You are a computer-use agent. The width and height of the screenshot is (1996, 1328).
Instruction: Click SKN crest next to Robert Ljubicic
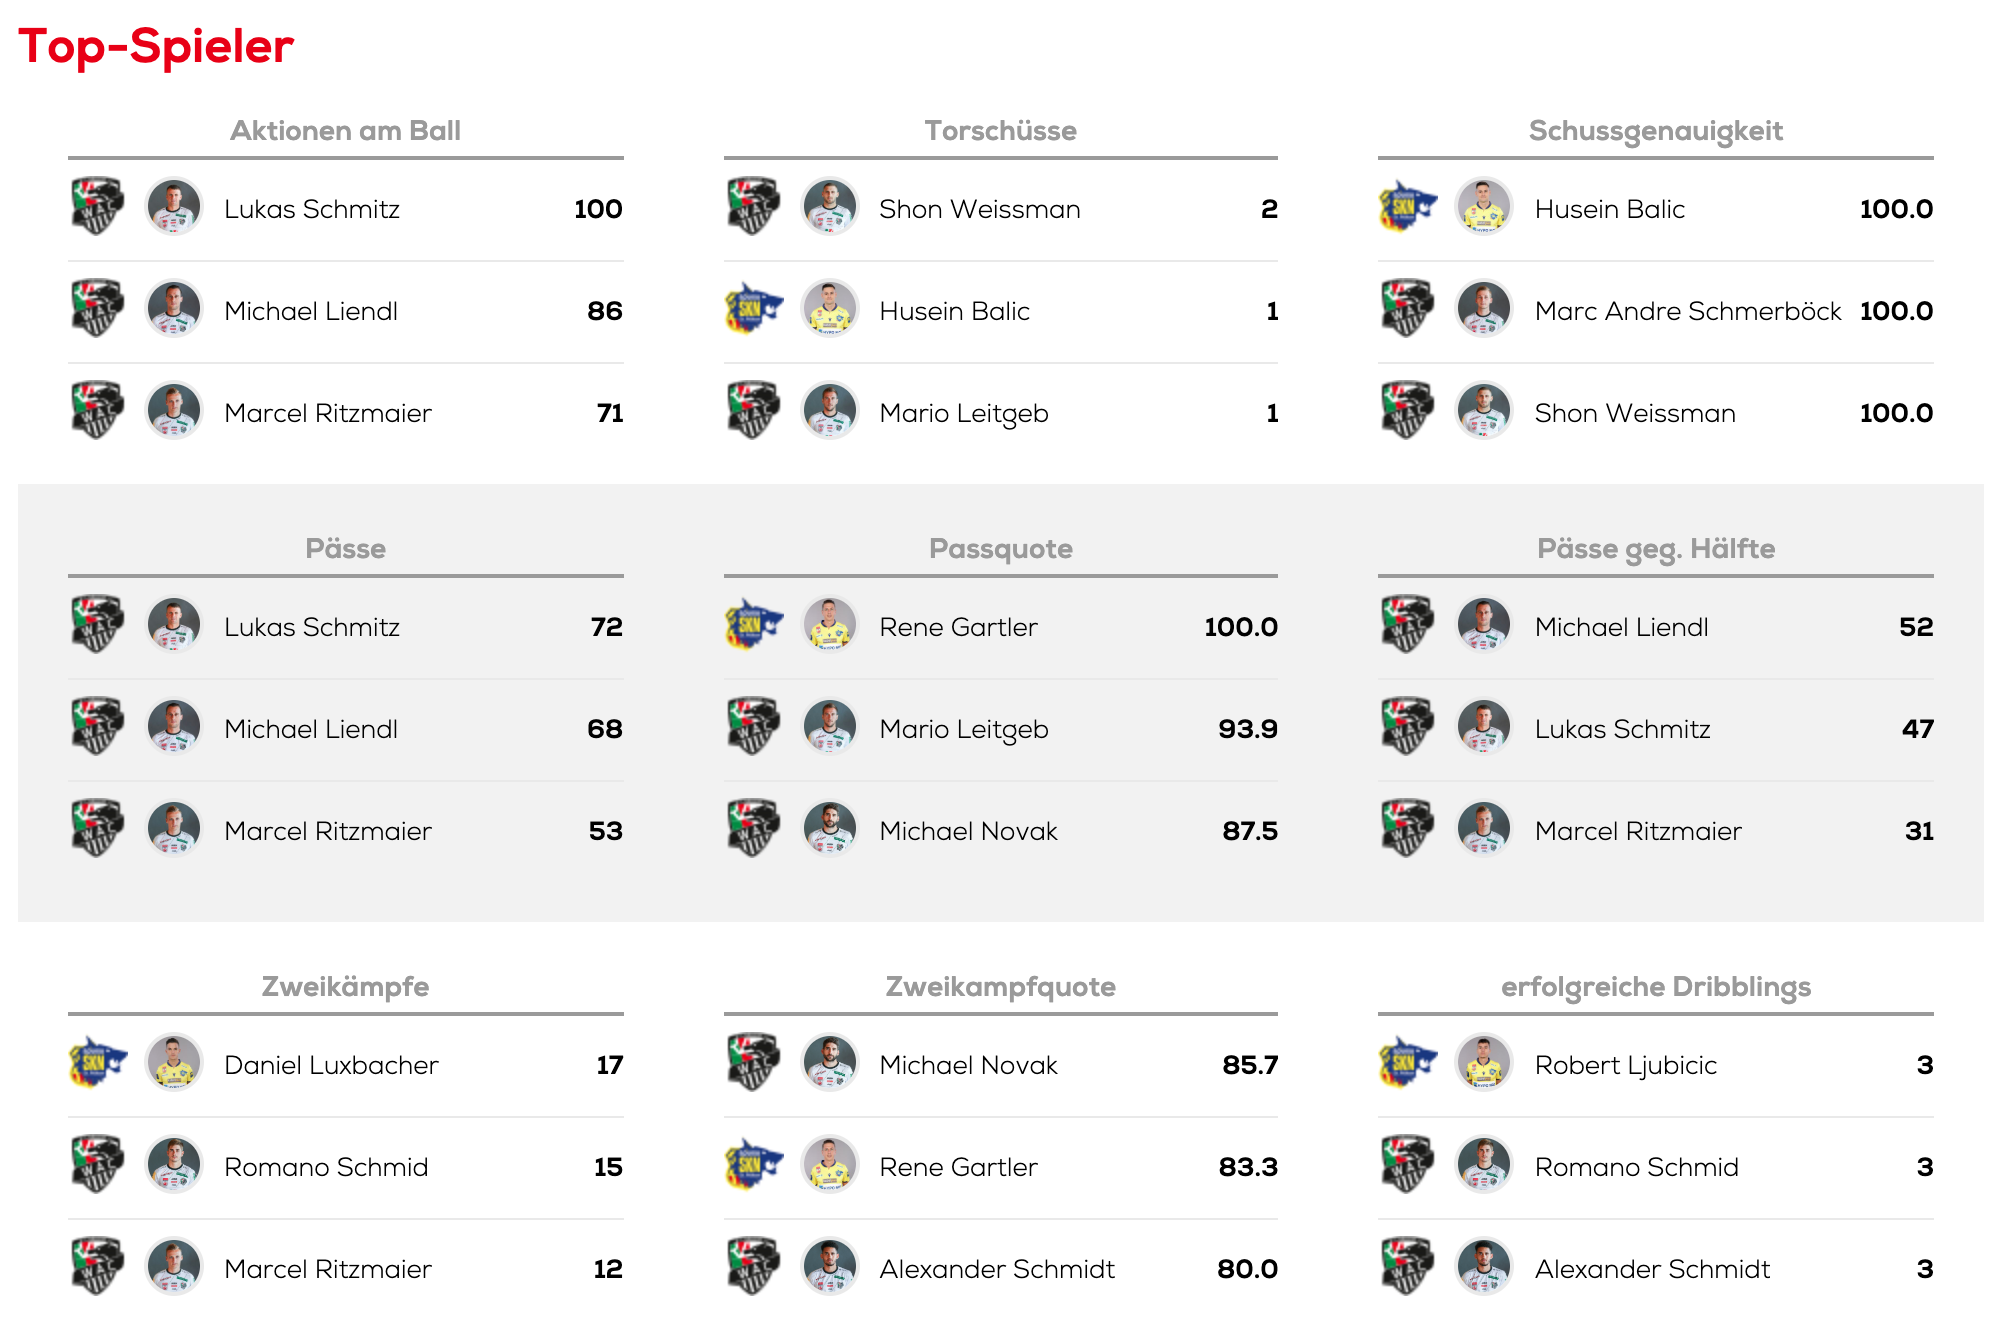[1408, 1063]
